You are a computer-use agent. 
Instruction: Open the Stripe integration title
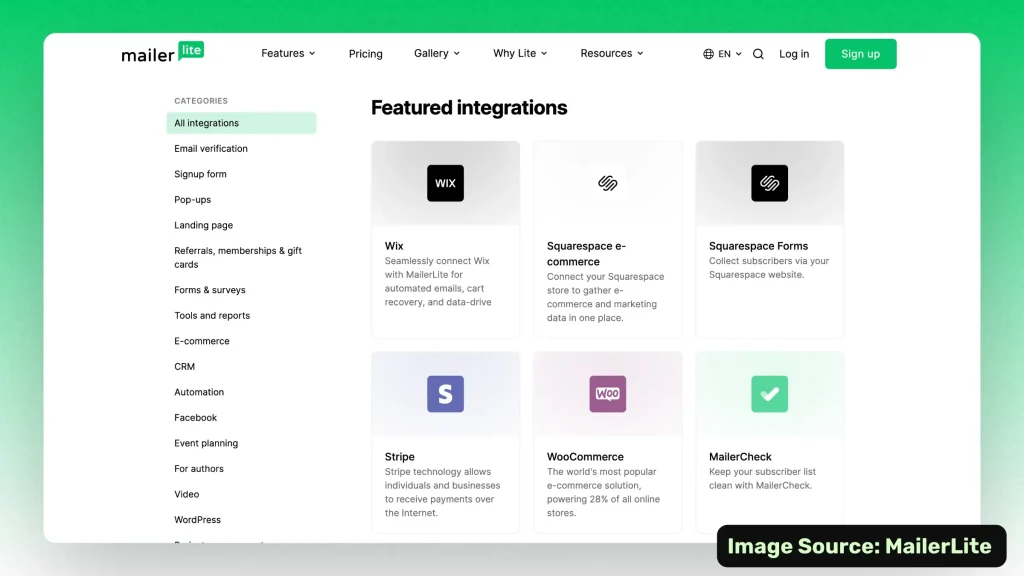tap(400, 456)
